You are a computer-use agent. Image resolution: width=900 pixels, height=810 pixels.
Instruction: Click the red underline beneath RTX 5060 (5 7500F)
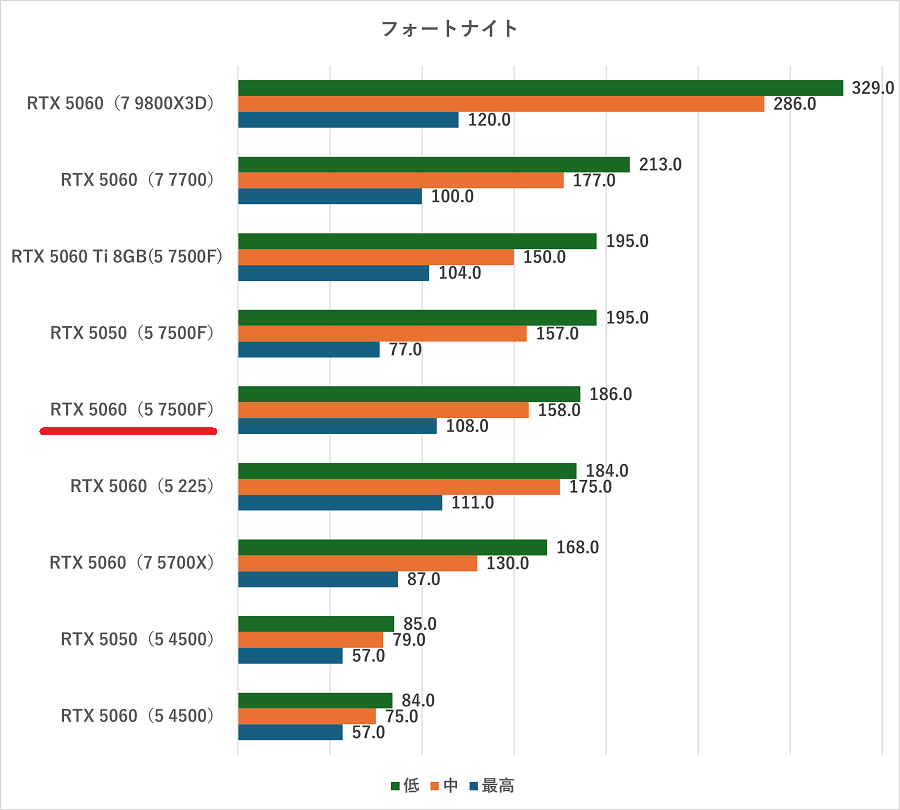128,432
